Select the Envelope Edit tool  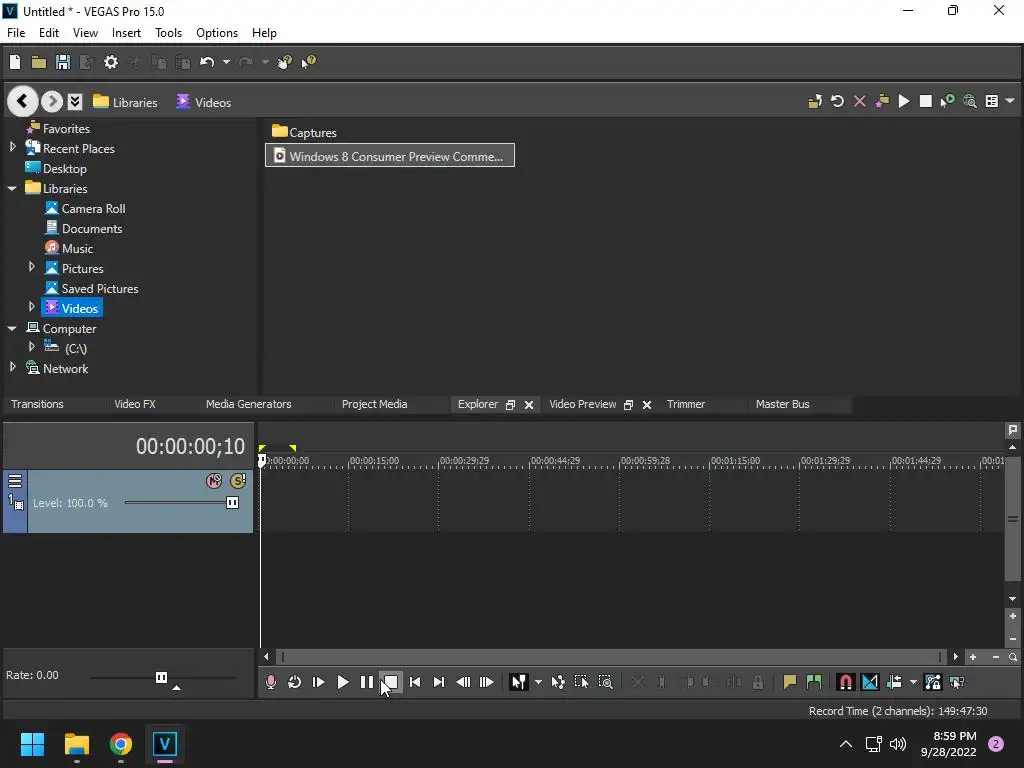pyautogui.click(x=558, y=682)
